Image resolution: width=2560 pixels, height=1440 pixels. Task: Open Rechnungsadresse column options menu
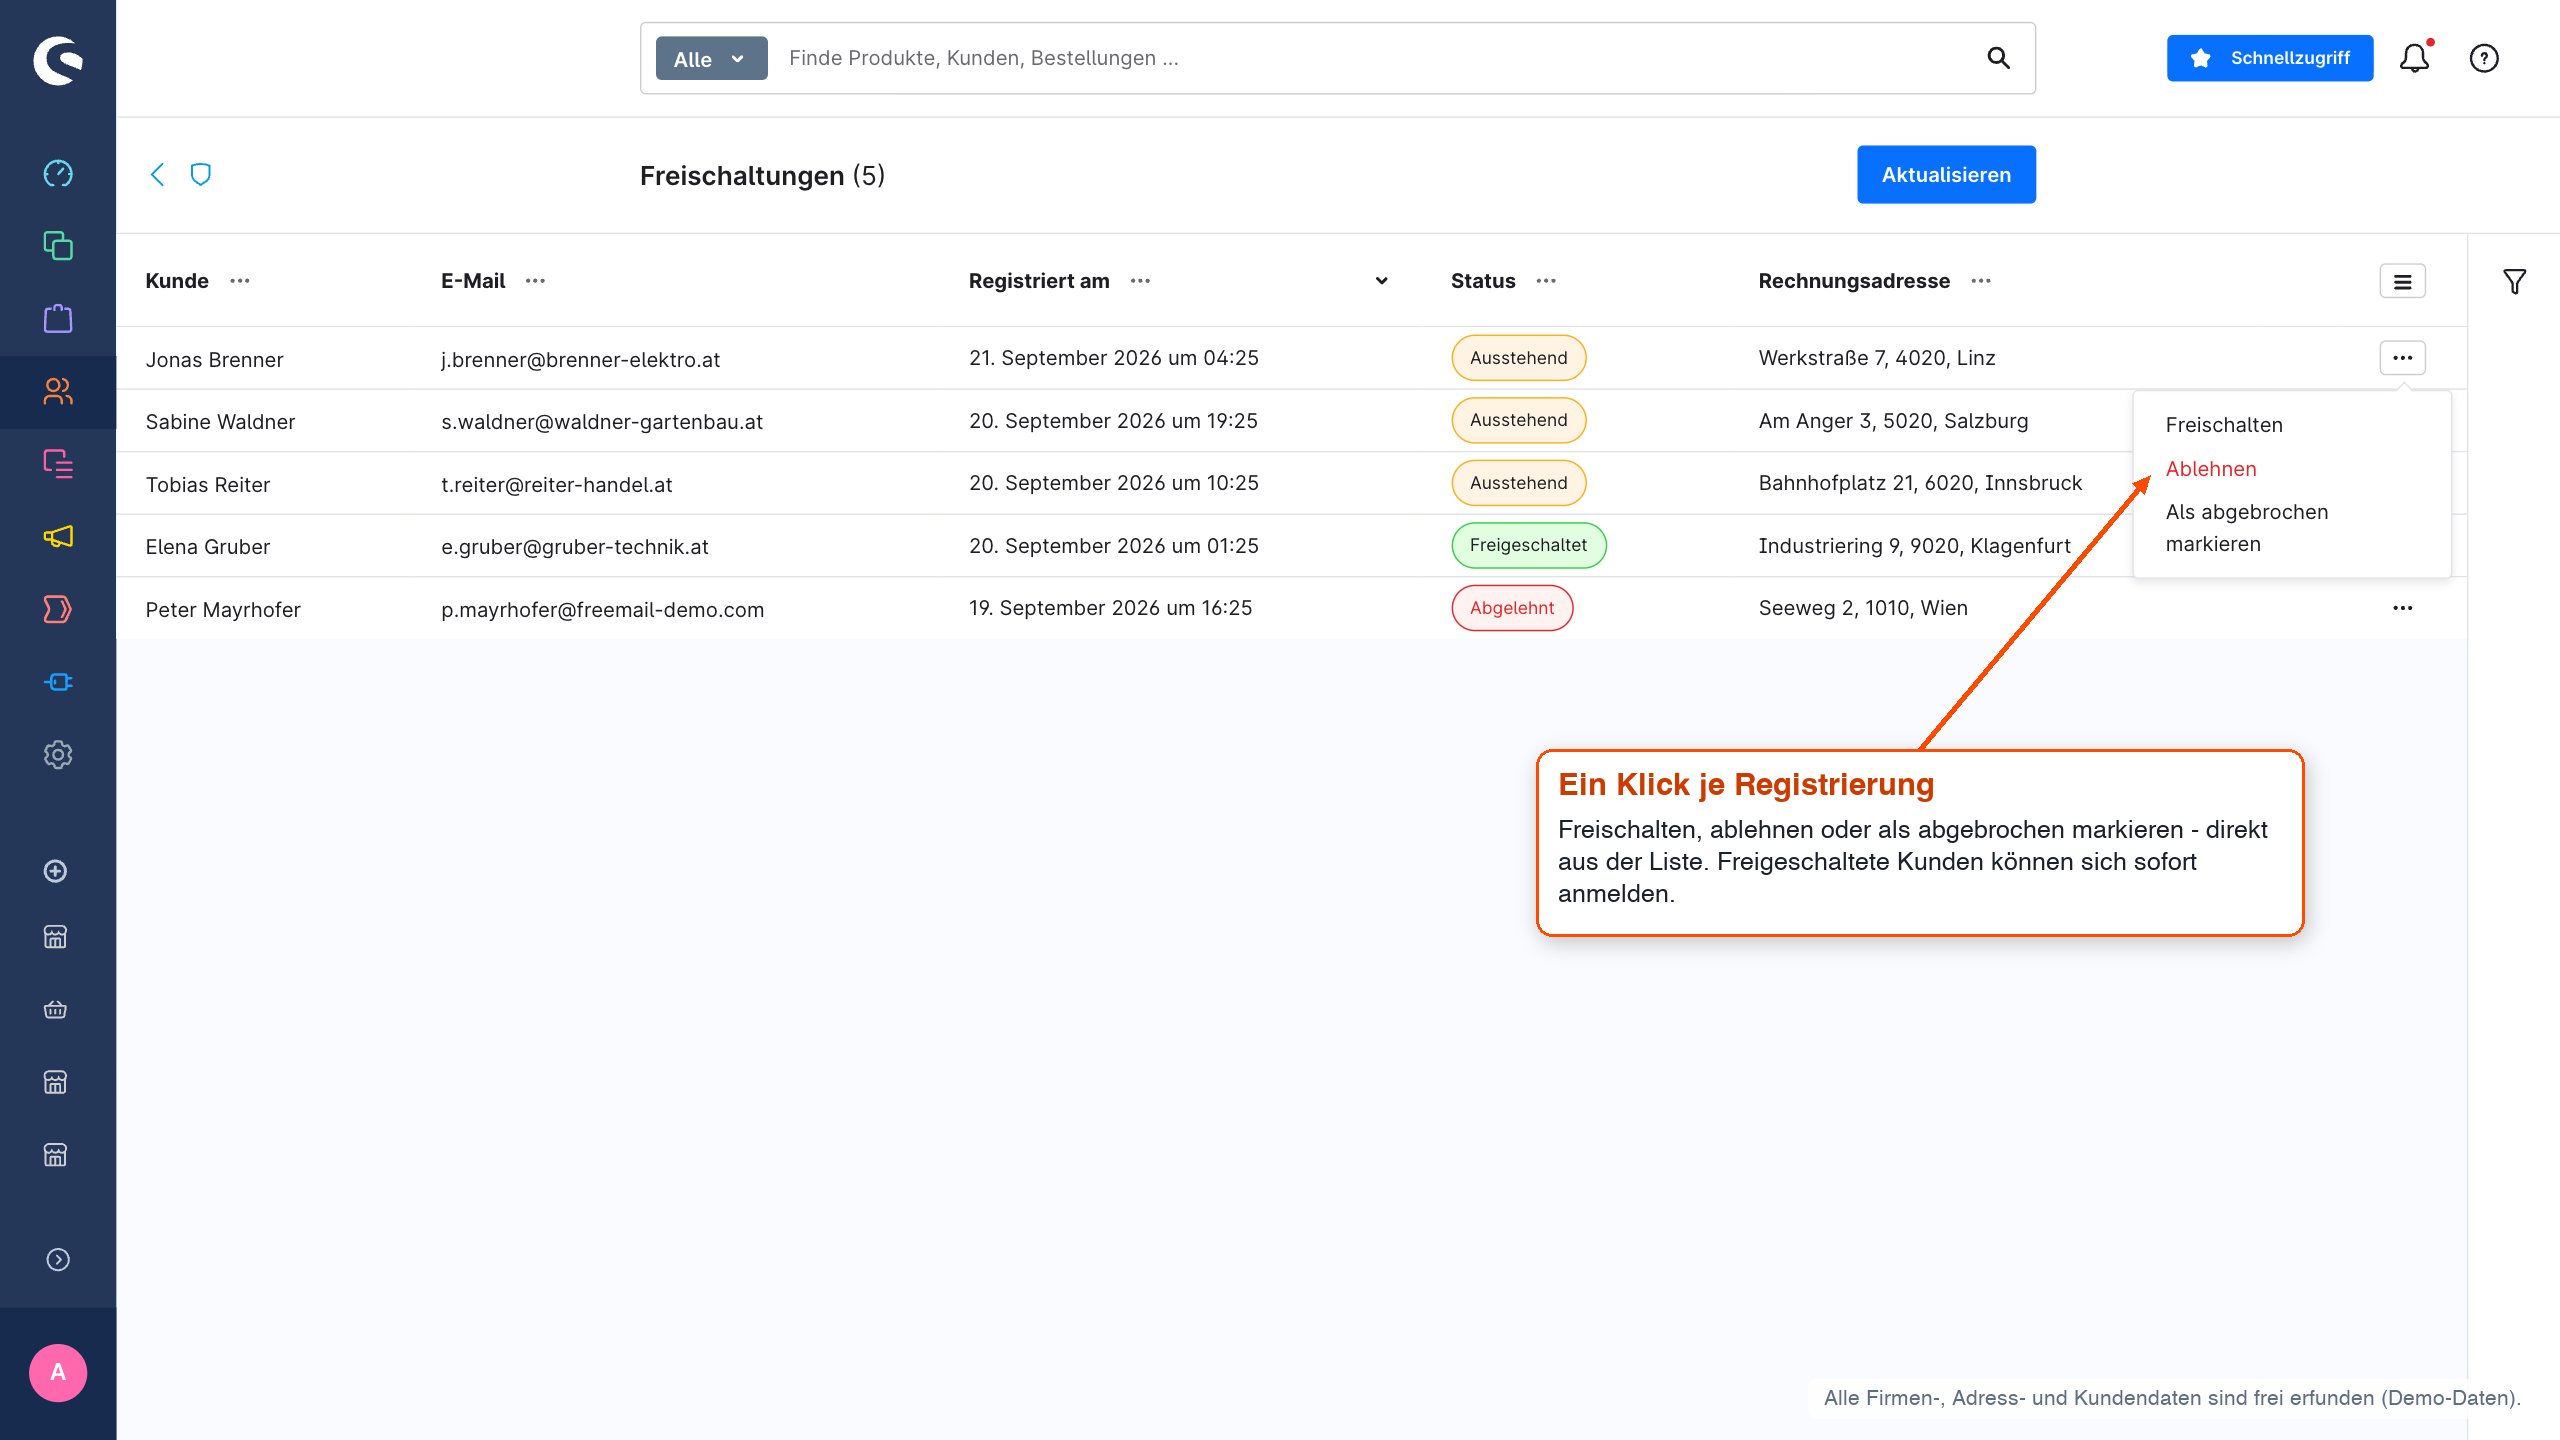[x=1982, y=281]
